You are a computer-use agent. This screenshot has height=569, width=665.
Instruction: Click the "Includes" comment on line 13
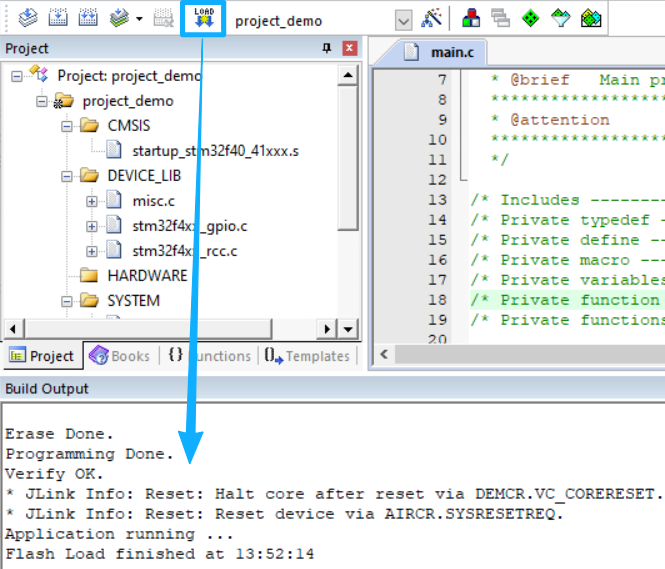[x=539, y=200]
